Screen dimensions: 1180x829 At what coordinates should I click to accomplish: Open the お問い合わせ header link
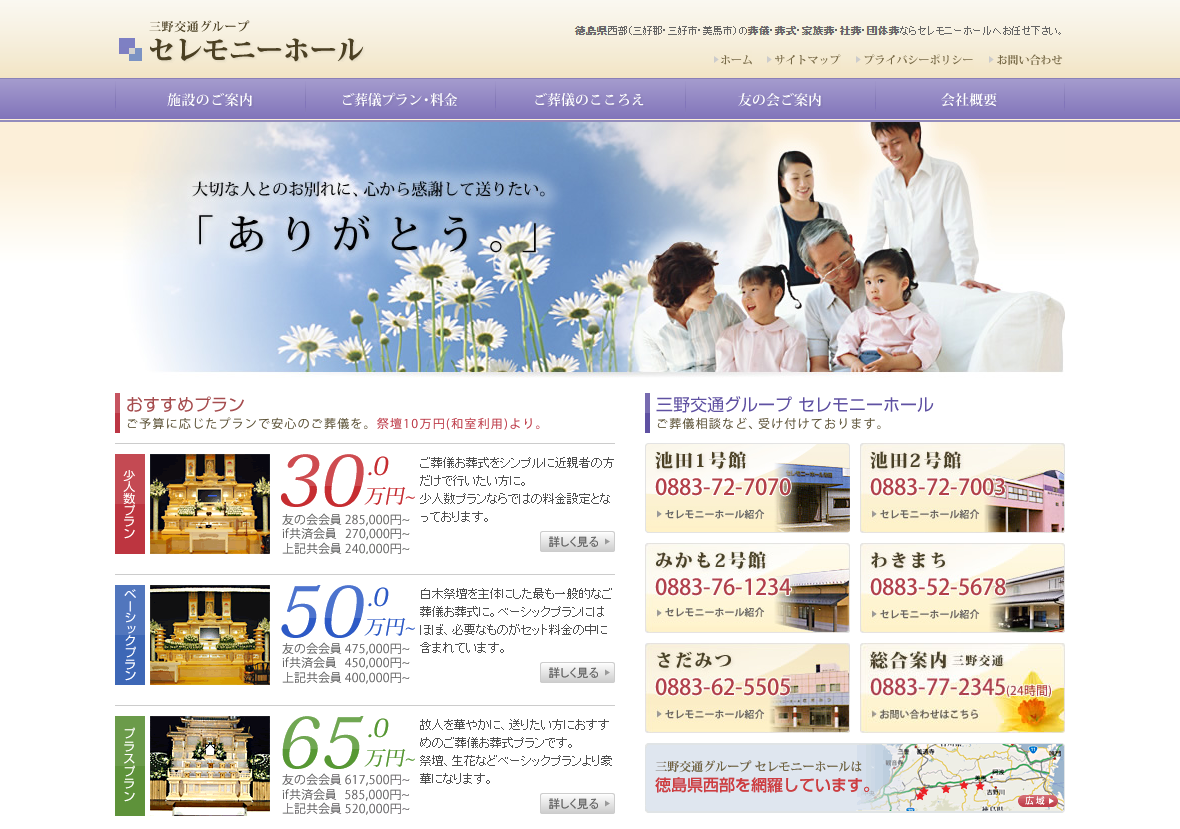coord(1028,60)
